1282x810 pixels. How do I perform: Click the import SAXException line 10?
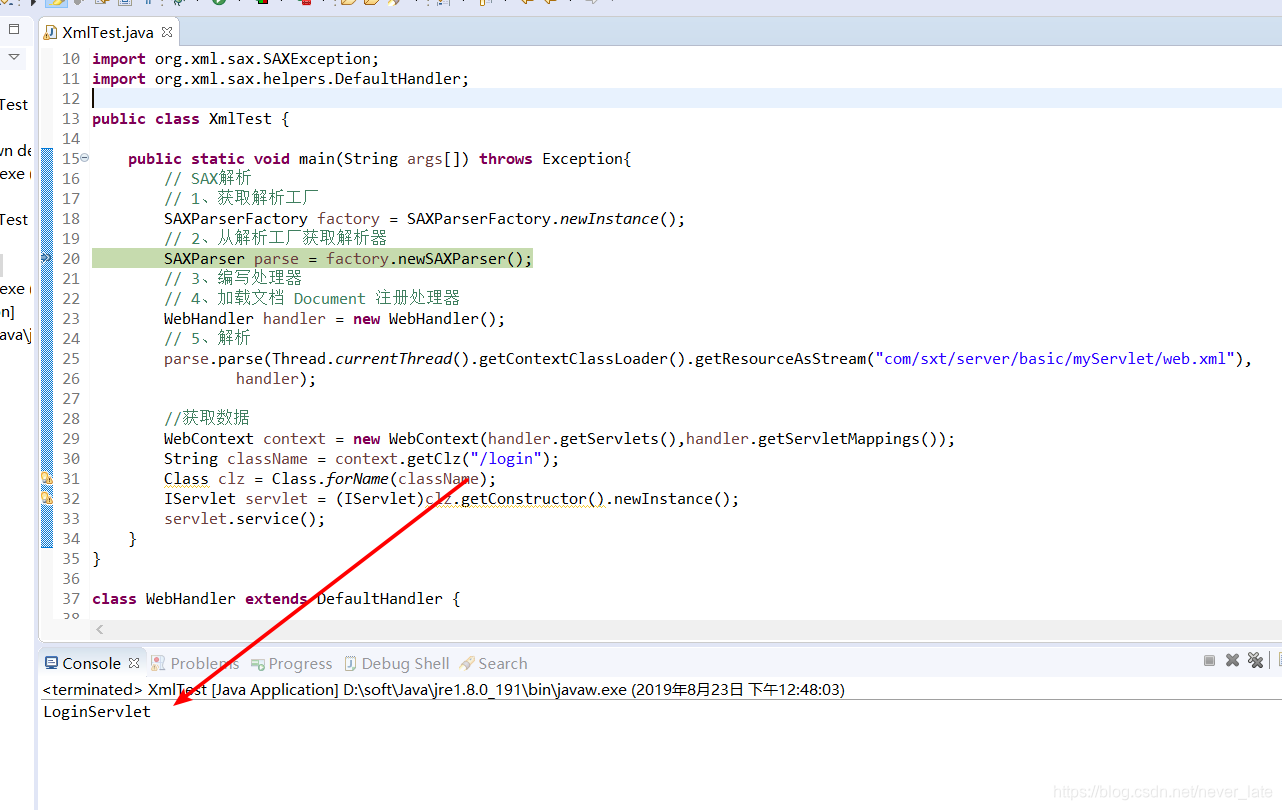click(235, 58)
